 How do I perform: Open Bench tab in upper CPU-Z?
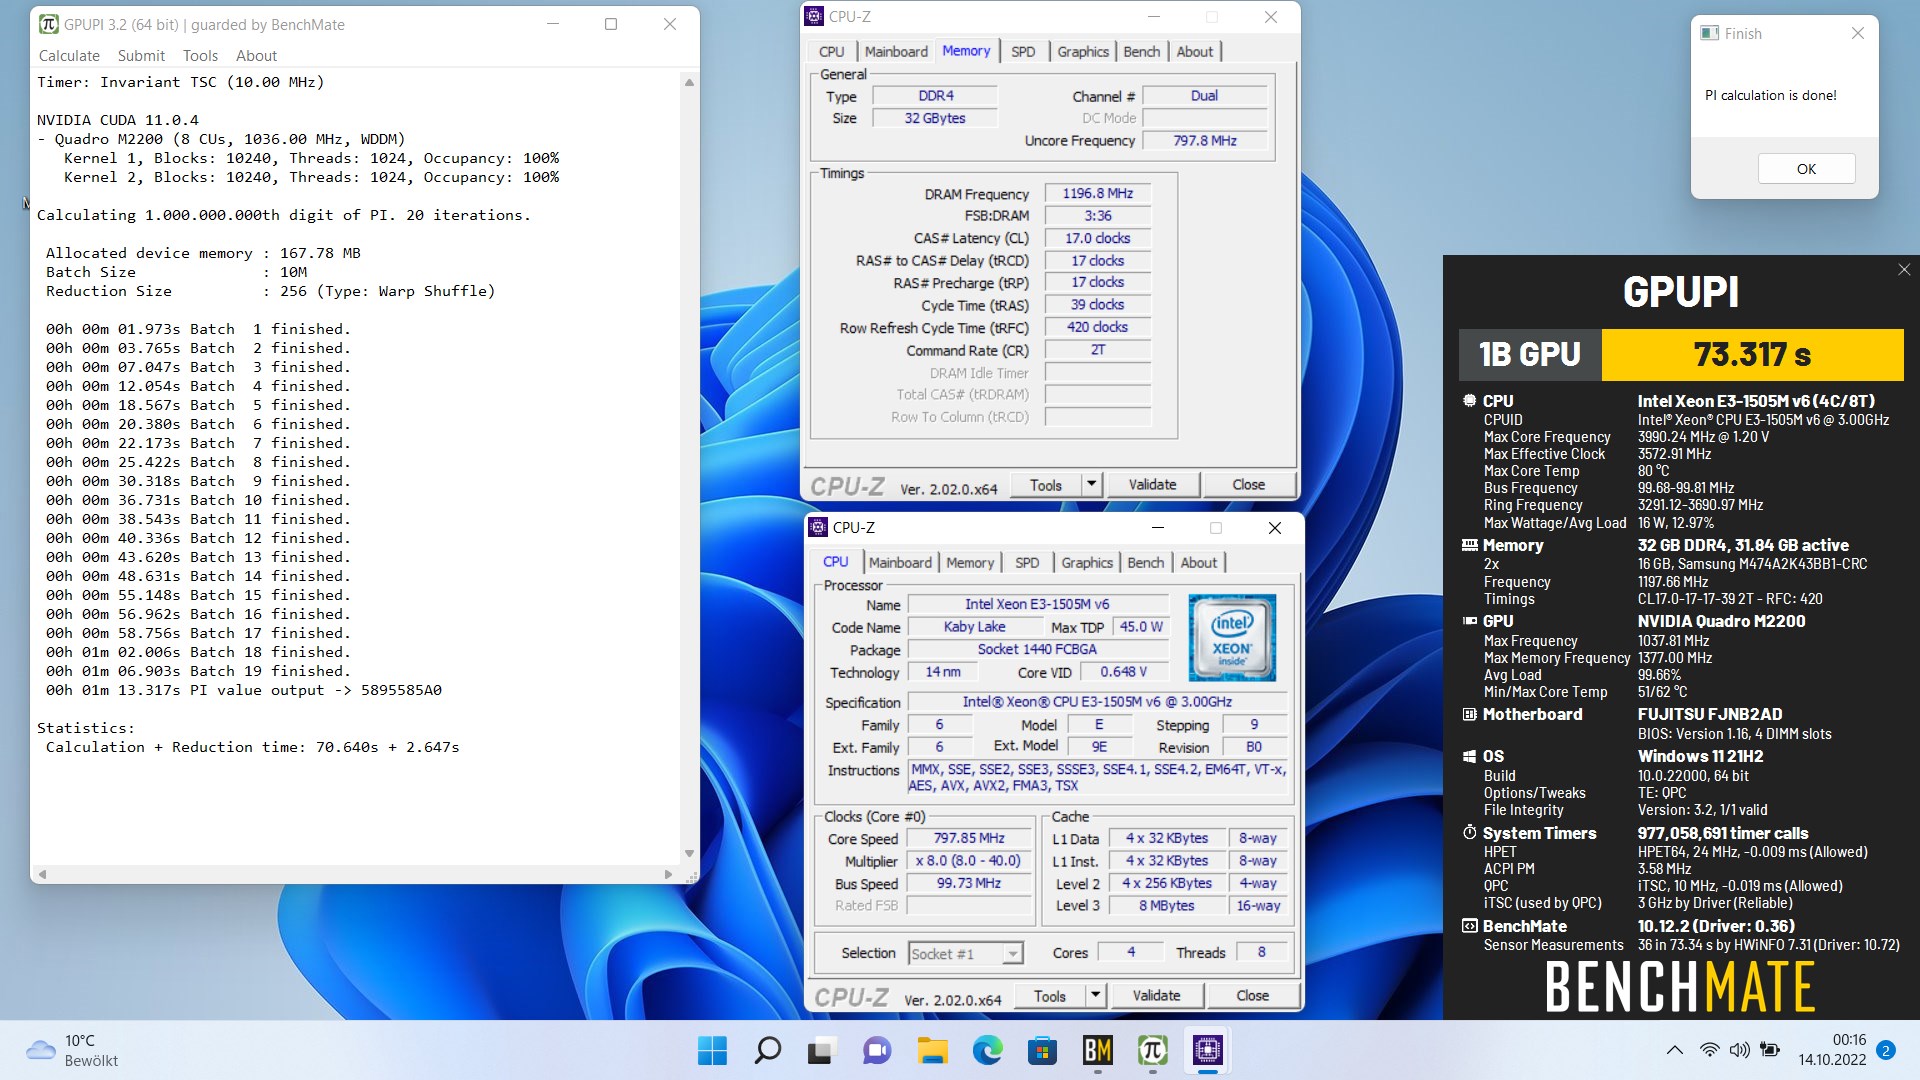[x=1141, y=52]
